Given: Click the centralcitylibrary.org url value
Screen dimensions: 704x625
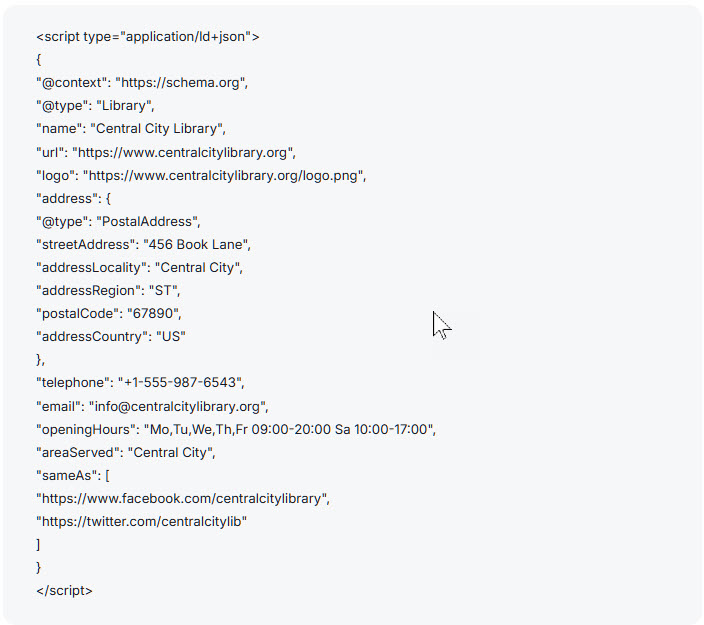Looking at the screenshot, I should click(184, 152).
